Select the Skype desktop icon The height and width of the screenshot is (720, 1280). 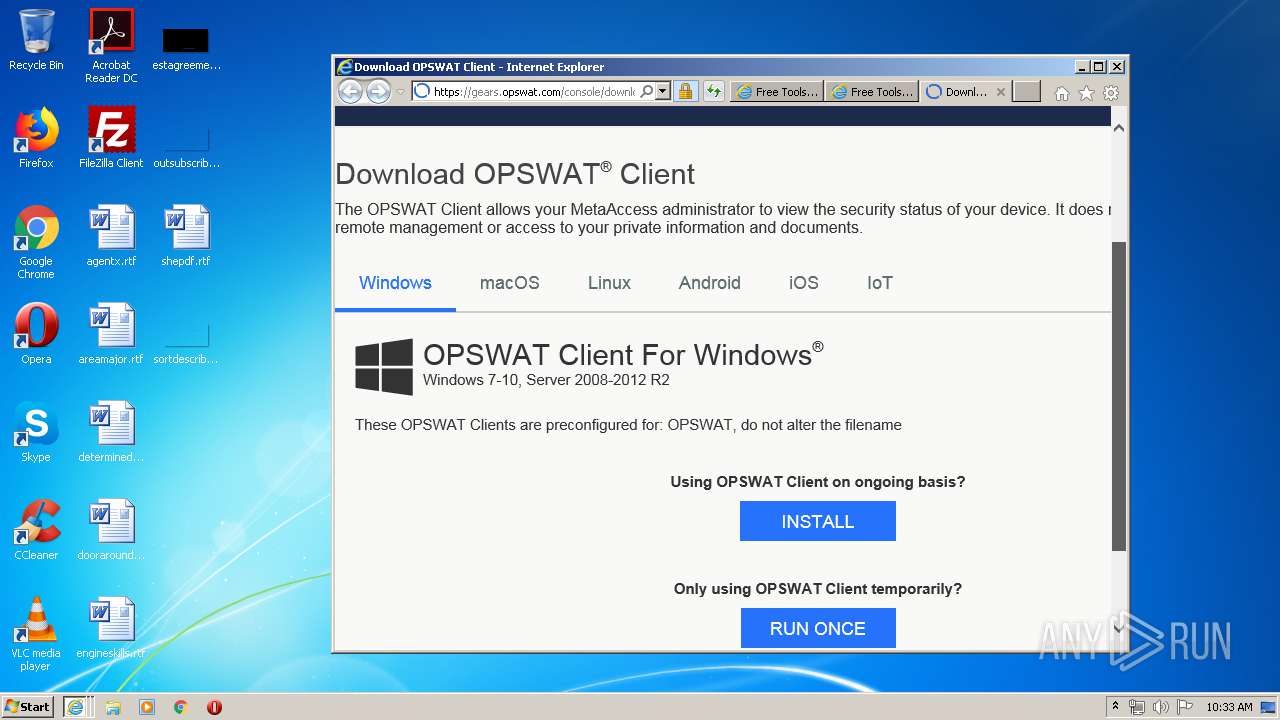click(x=36, y=432)
